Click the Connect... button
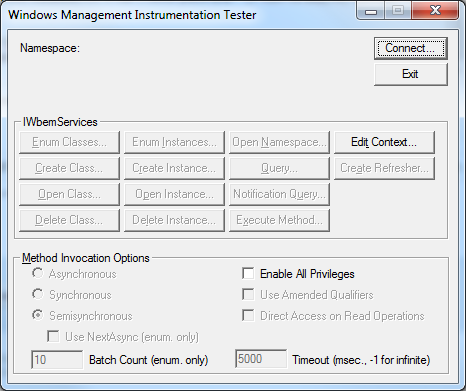The width and height of the screenshot is (466, 391). 410,48
